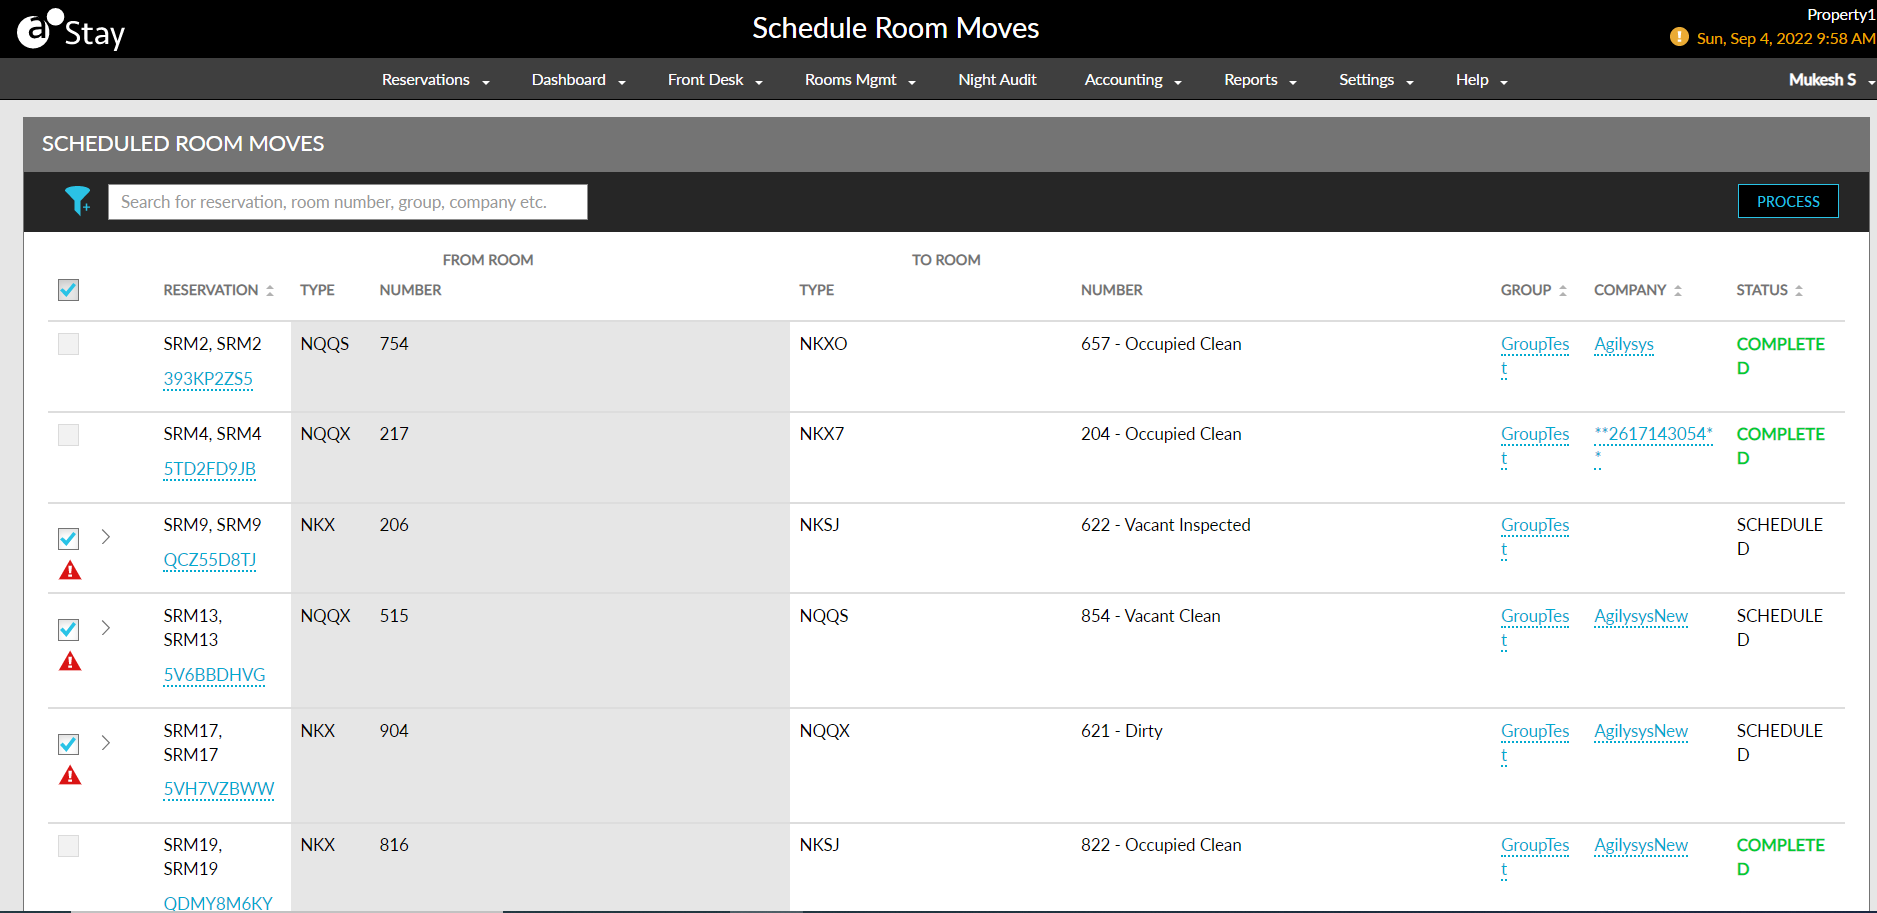Image resolution: width=1877 pixels, height=913 pixels.
Task: Click the alert icon beside SRM17
Action: 68,775
